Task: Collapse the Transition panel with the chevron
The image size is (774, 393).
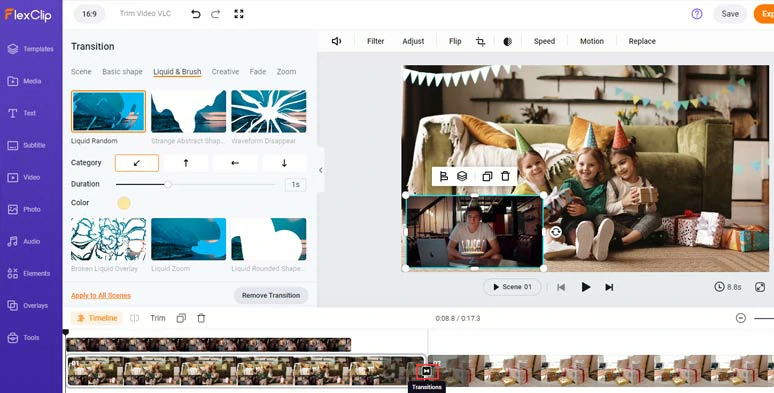Action: [320, 170]
